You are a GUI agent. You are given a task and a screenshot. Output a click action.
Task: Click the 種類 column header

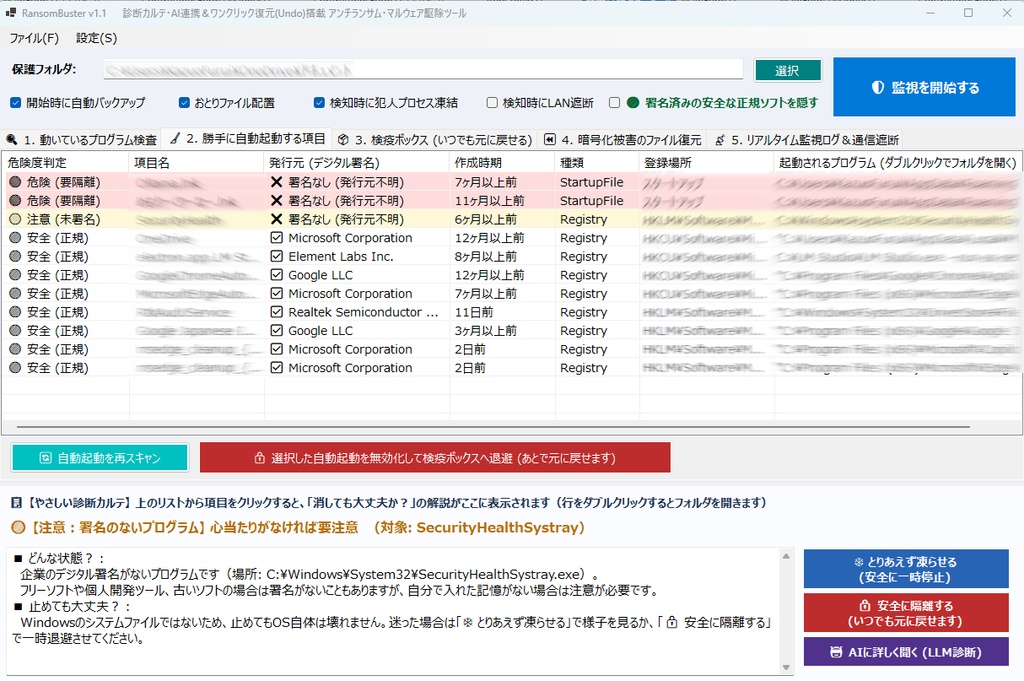pyautogui.click(x=597, y=163)
